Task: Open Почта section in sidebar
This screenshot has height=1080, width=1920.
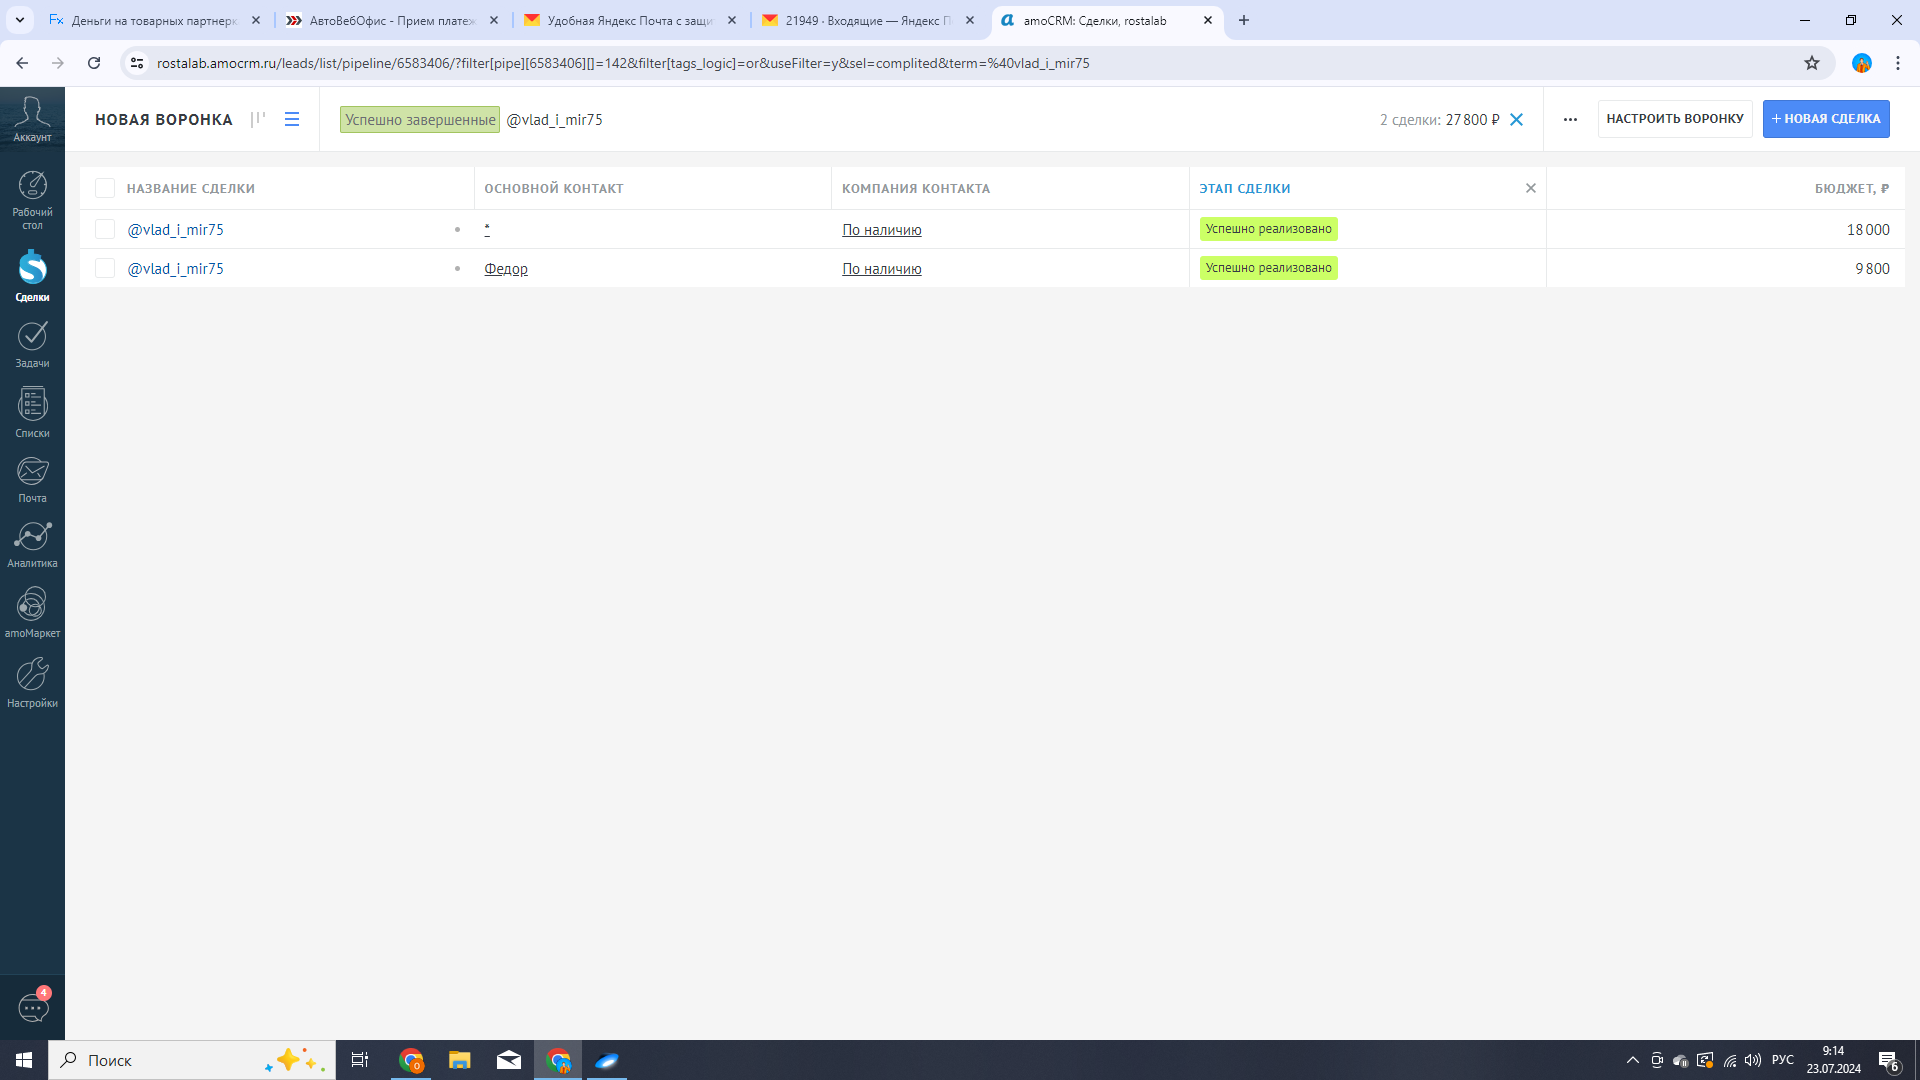Action: click(32, 480)
